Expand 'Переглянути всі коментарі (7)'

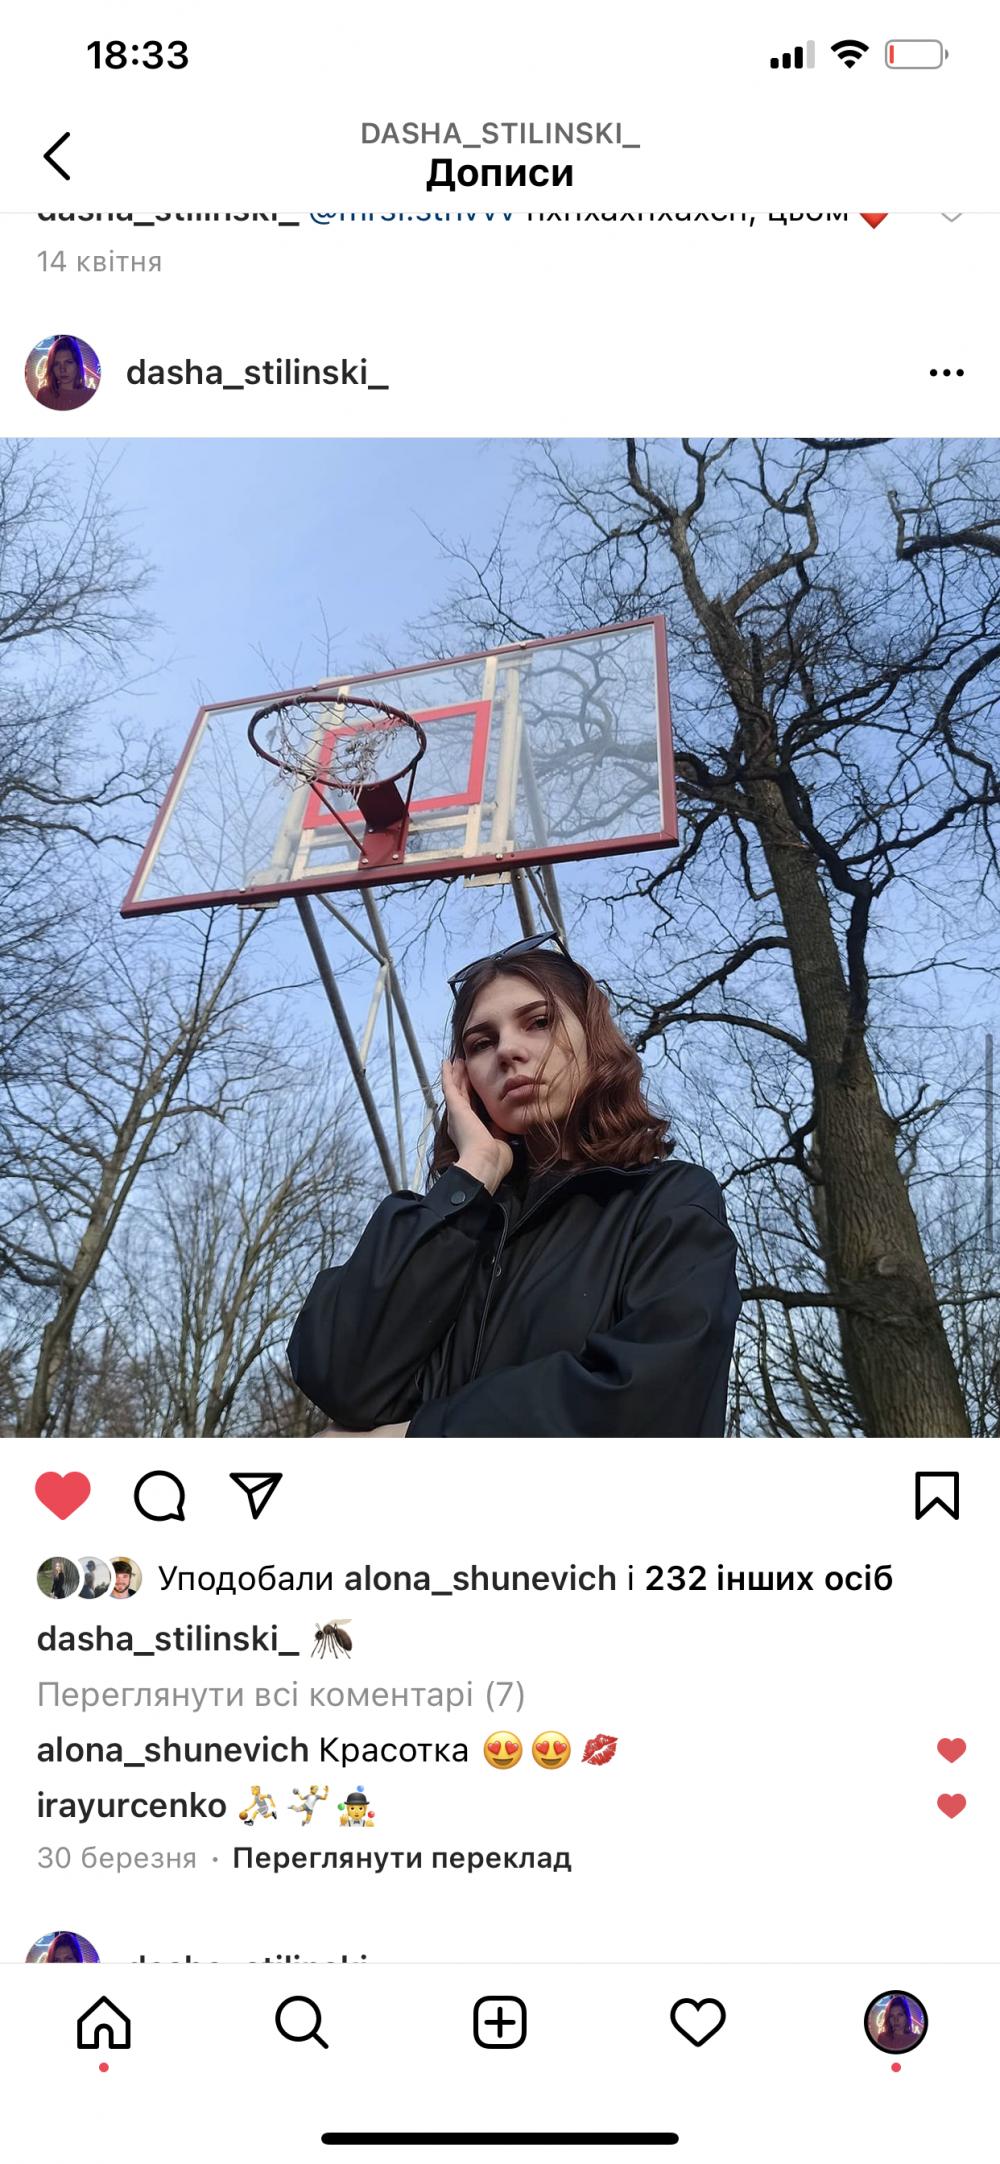(x=281, y=1694)
